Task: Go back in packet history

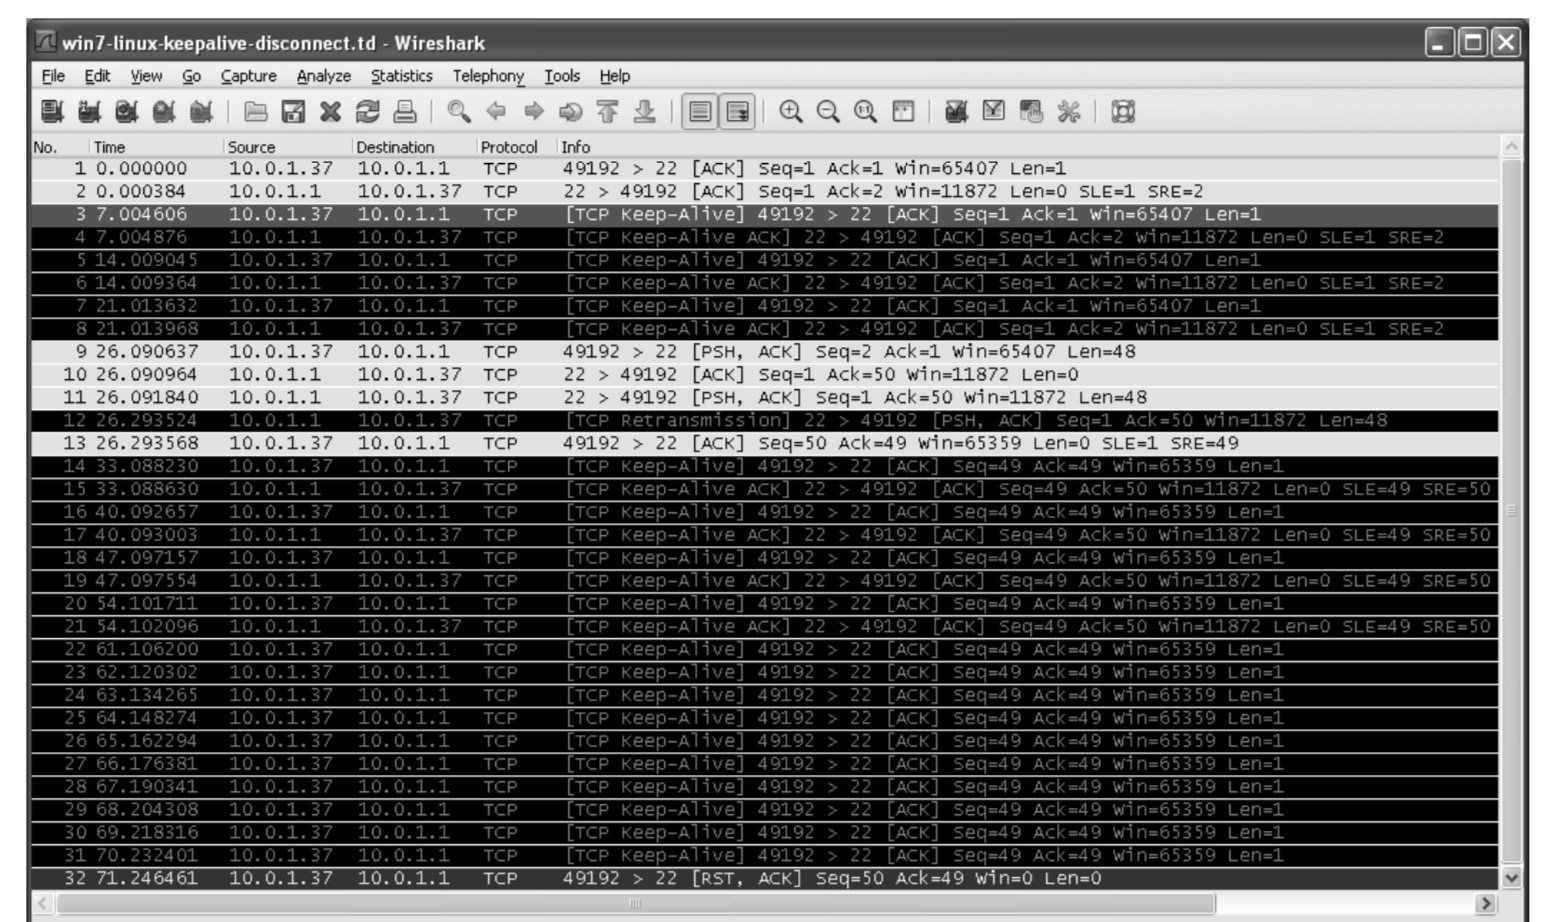Action: 496,112
